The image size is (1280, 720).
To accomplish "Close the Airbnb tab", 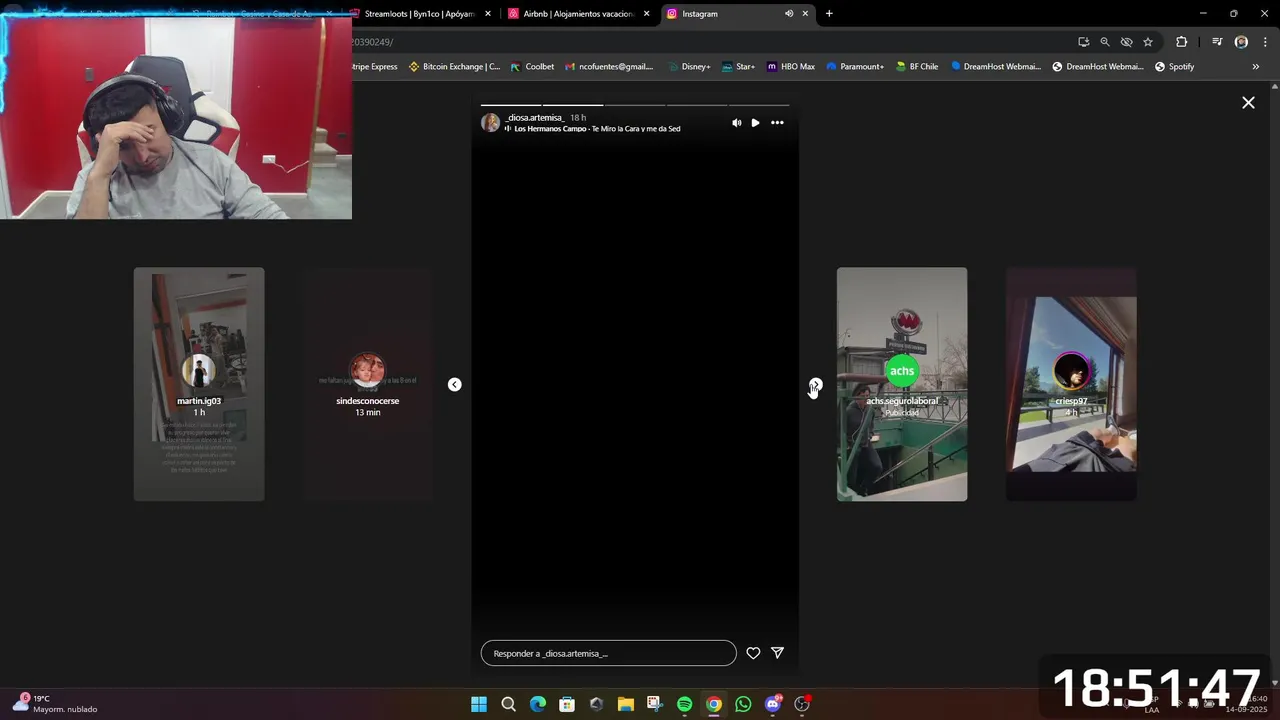I will 647,14.
